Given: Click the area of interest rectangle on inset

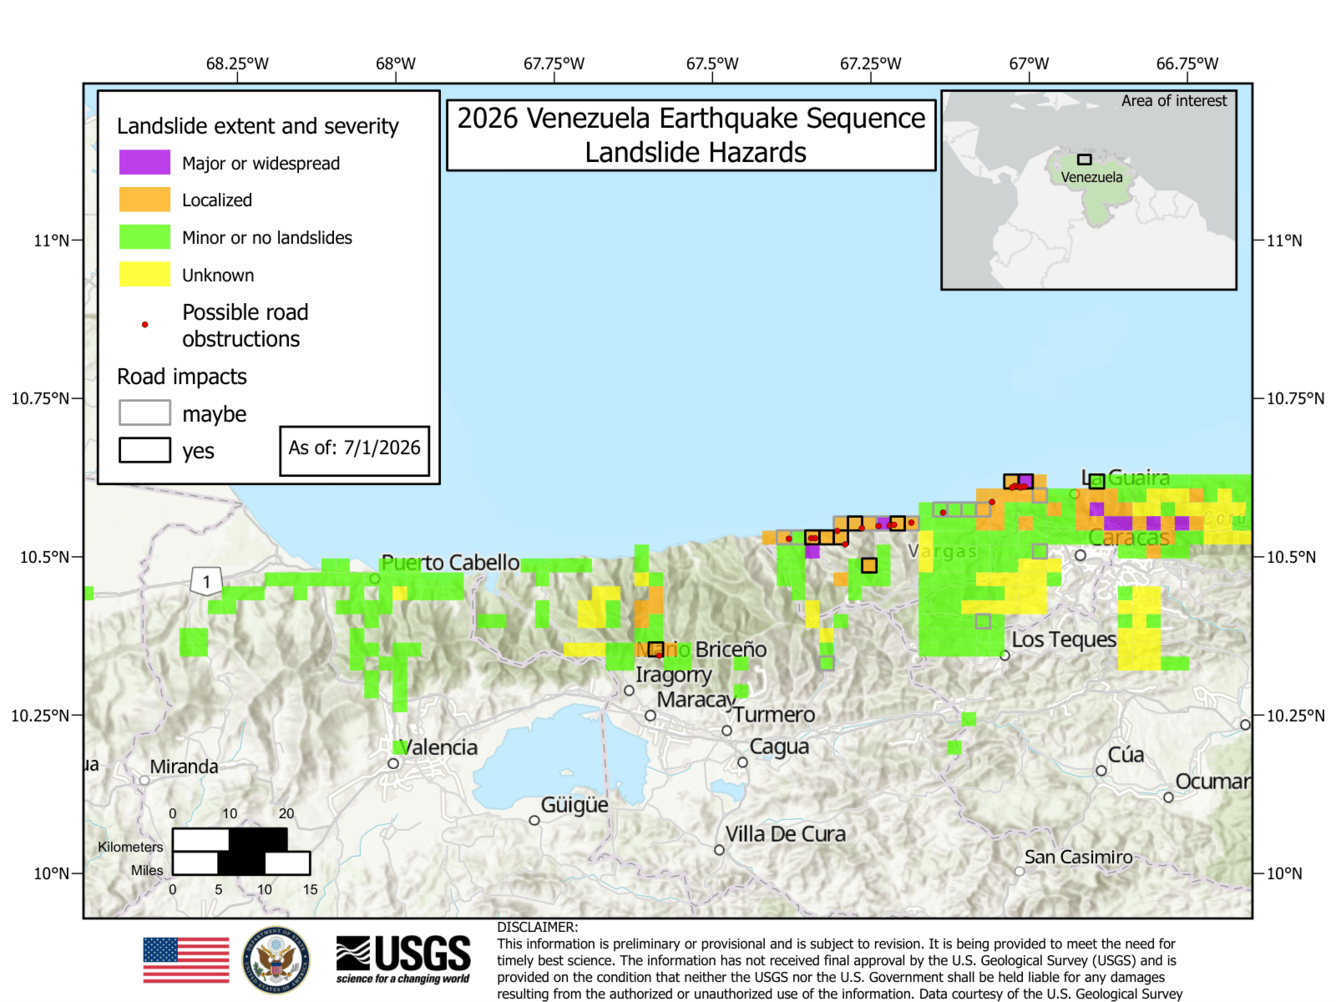Looking at the screenshot, I should point(1084,159).
